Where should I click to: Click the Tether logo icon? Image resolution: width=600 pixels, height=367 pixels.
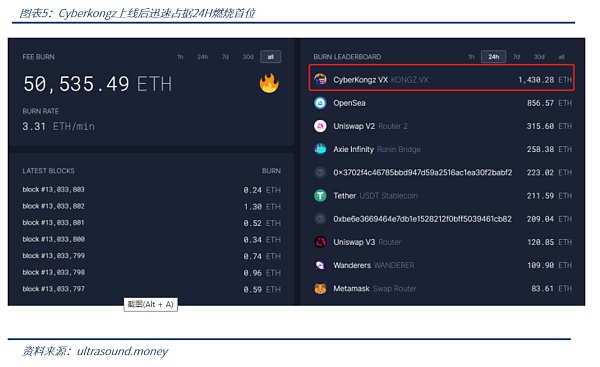pos(320,196)
